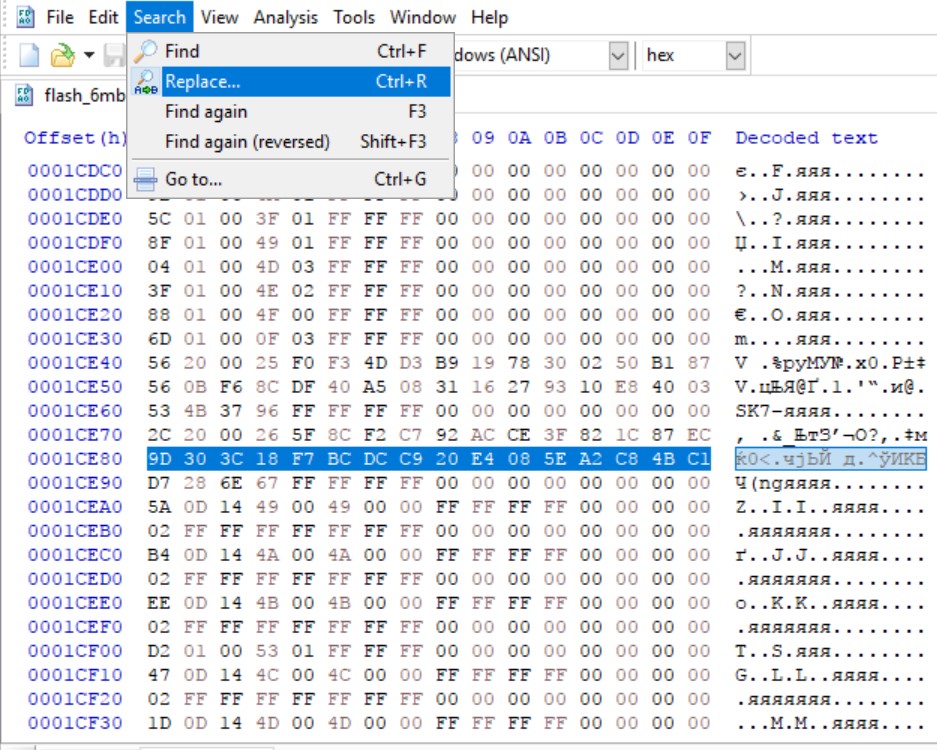This screenshot has height=750, width=937.
Task: Click the New file icon in toolbar
Action: pos(30,55)
